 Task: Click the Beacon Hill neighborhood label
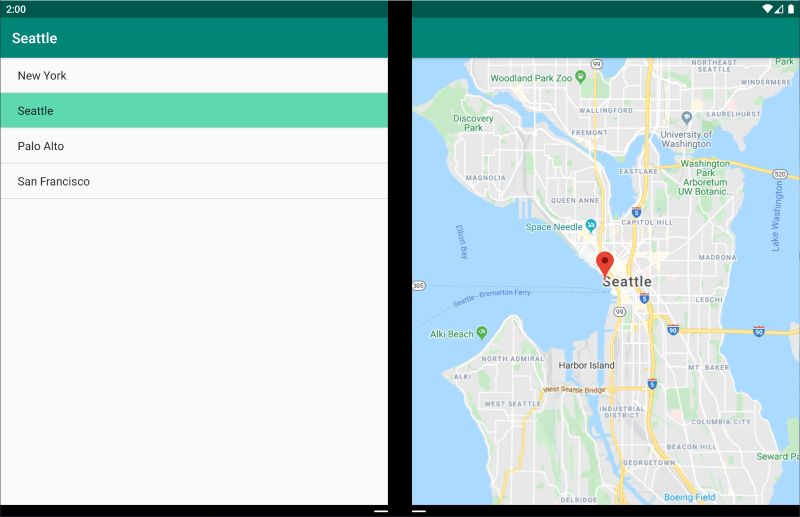click(691, 447)
